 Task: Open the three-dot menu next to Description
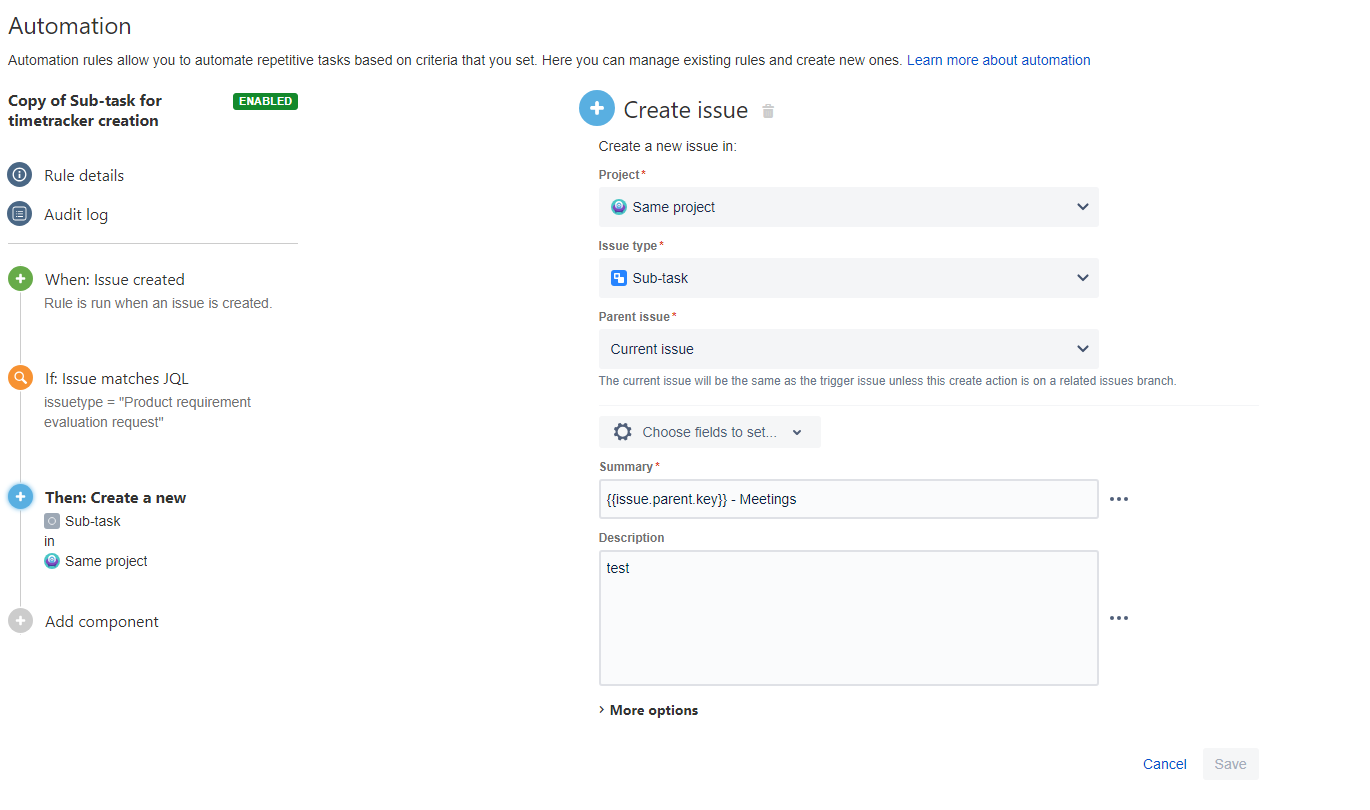(x=1119, y=618)
